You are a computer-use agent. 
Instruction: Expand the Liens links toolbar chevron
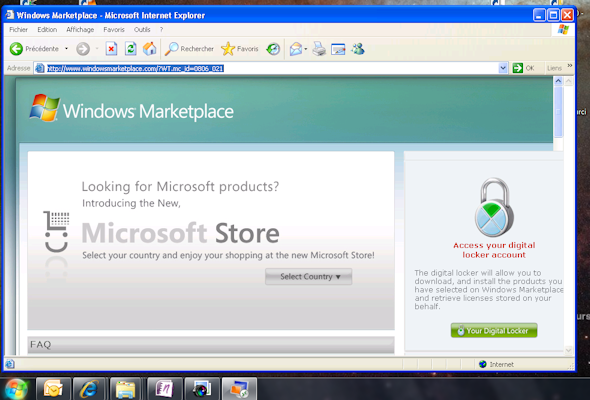click(x=570, y=66)
